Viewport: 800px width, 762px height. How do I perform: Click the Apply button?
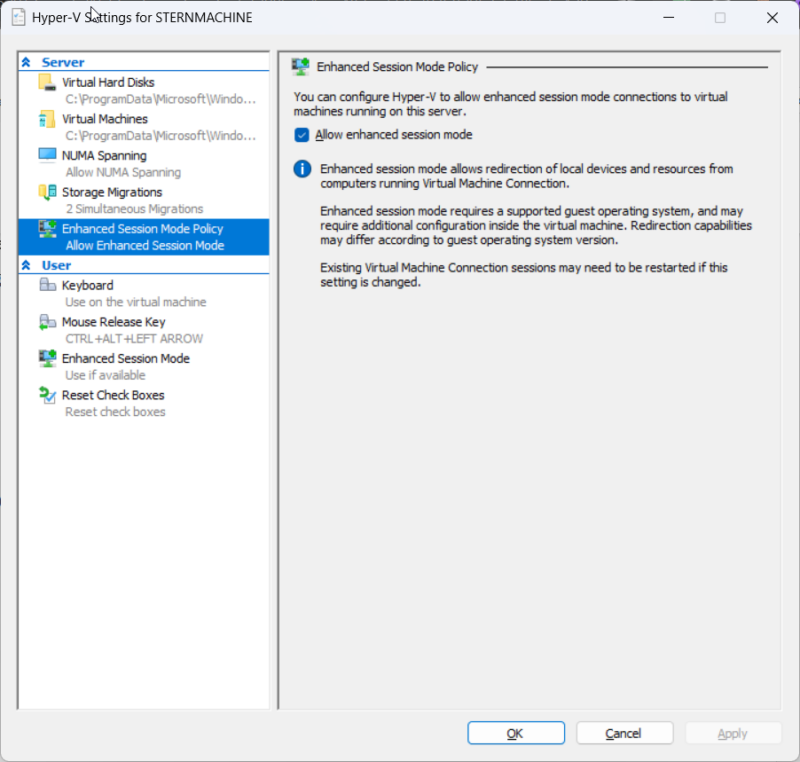[x=733, y=733]
